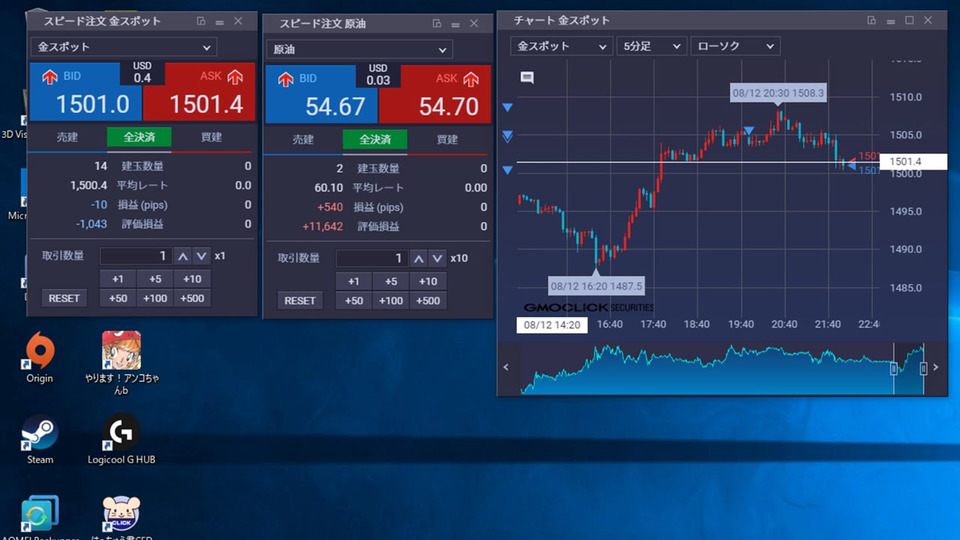Increase gold trade quantity with the up arrow
The width and height of the screenshot is (960, 540).
pos(182,256)
